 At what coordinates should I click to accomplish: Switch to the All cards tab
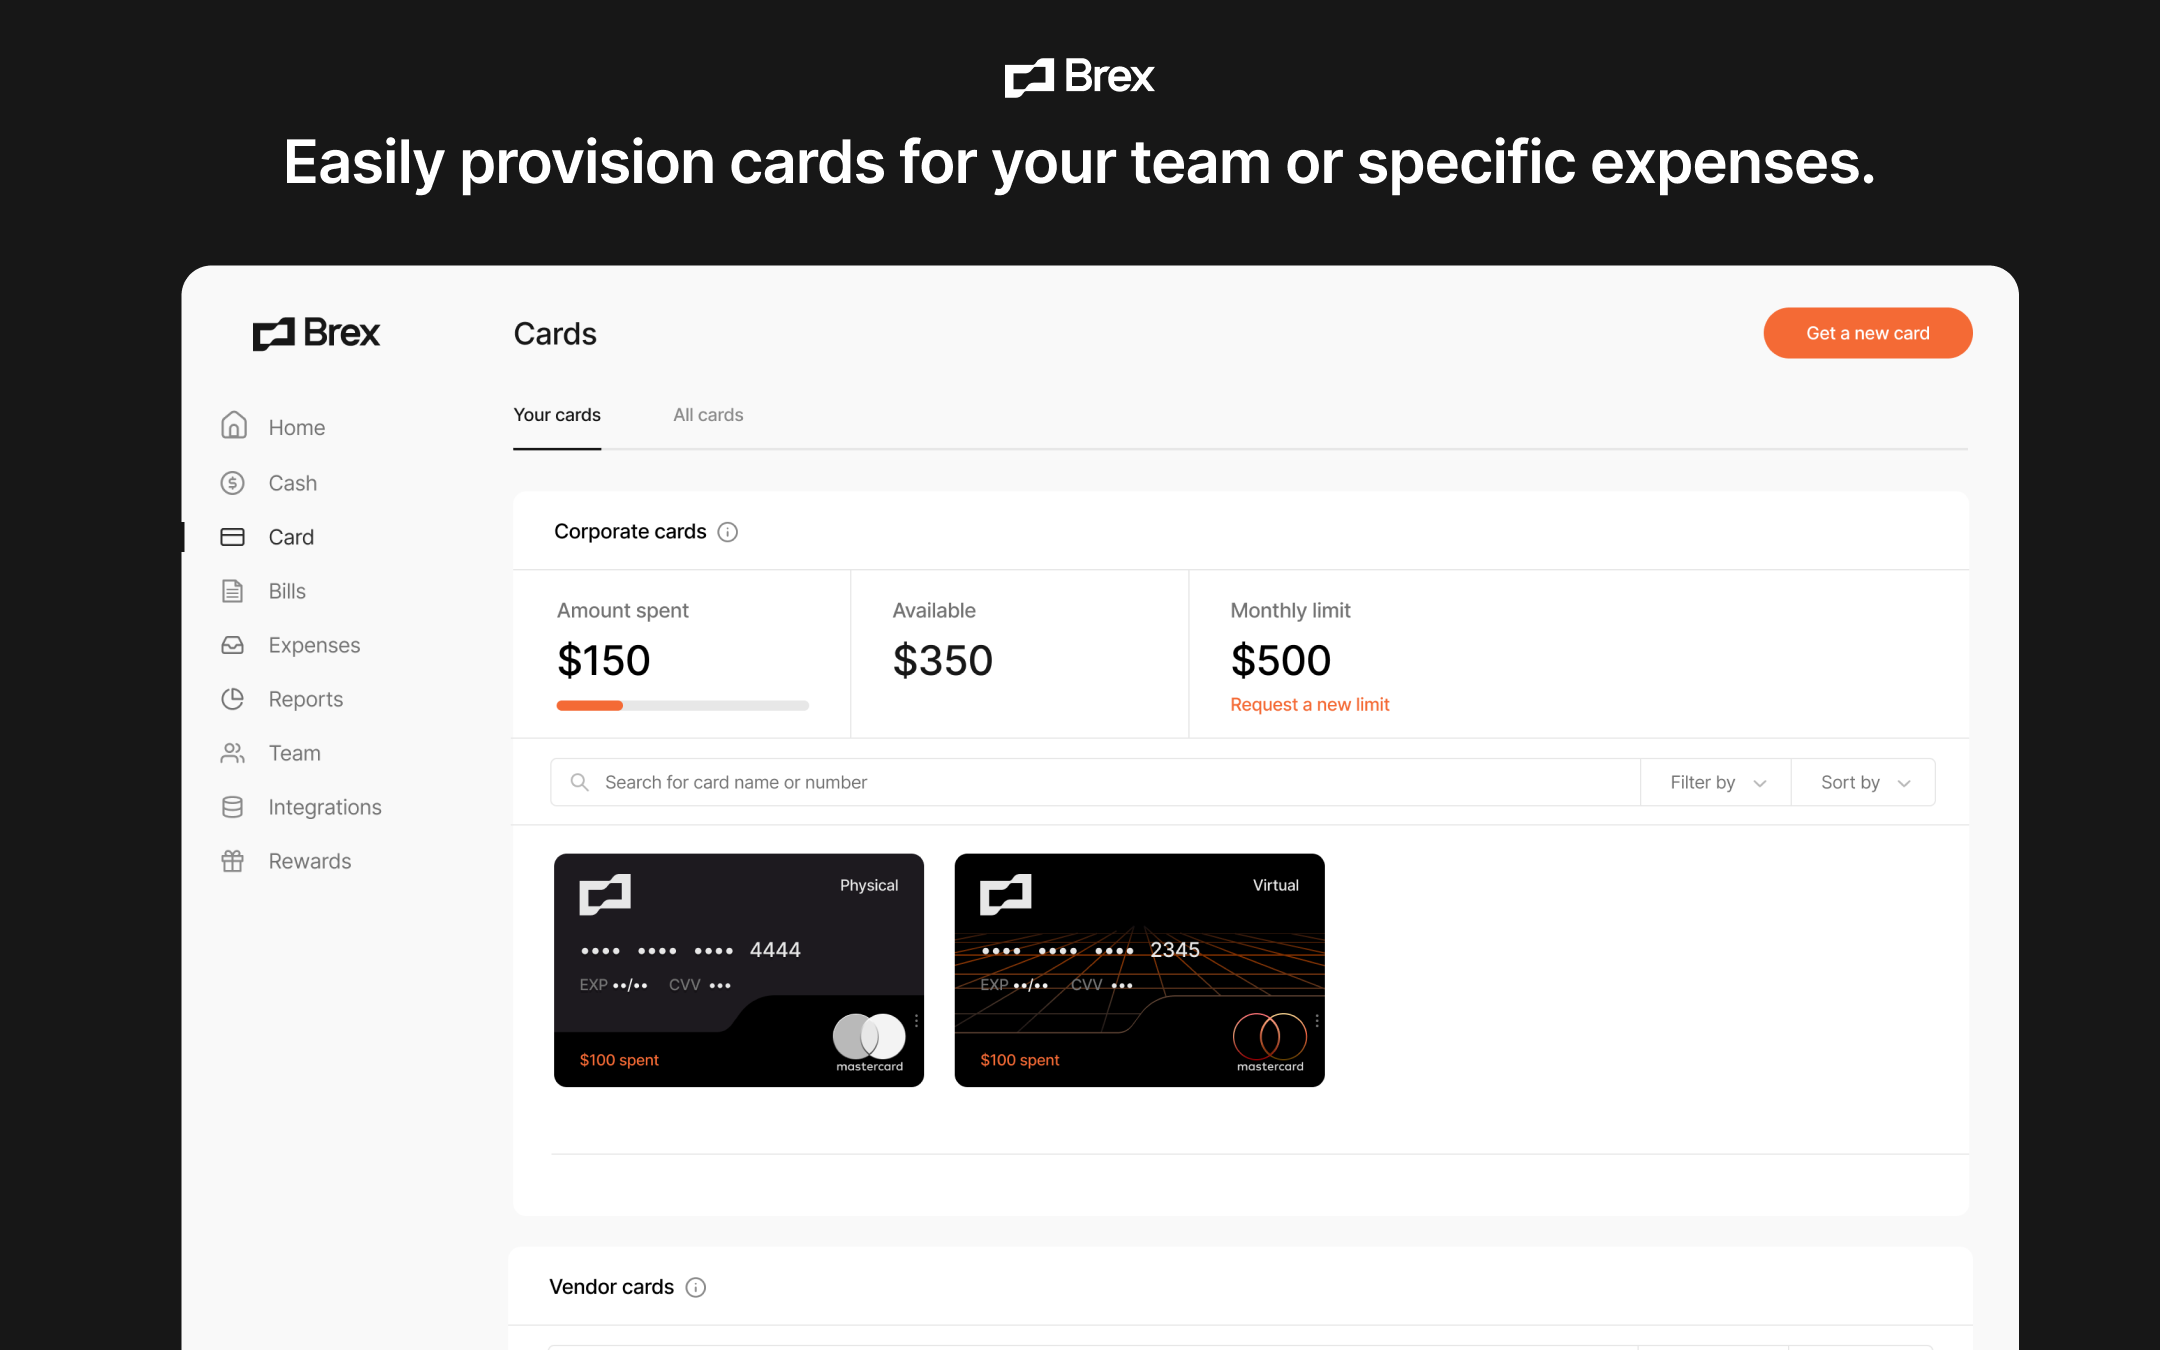tap(708, 415)
